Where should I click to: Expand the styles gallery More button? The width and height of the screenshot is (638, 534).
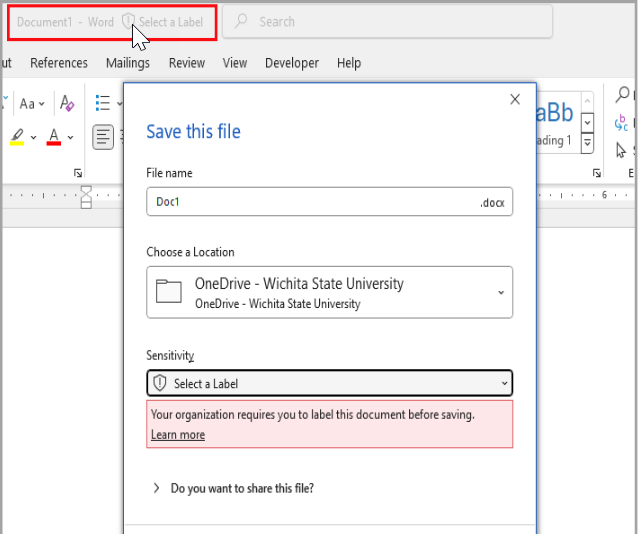pyautogui.click(x=587, y=143)
